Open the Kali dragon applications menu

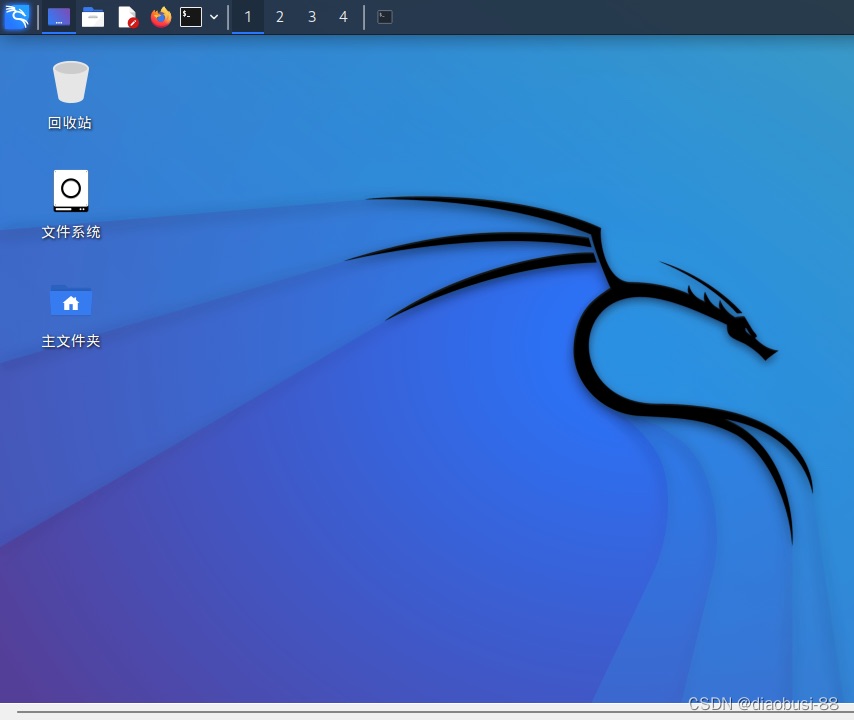tap(17, 17)
